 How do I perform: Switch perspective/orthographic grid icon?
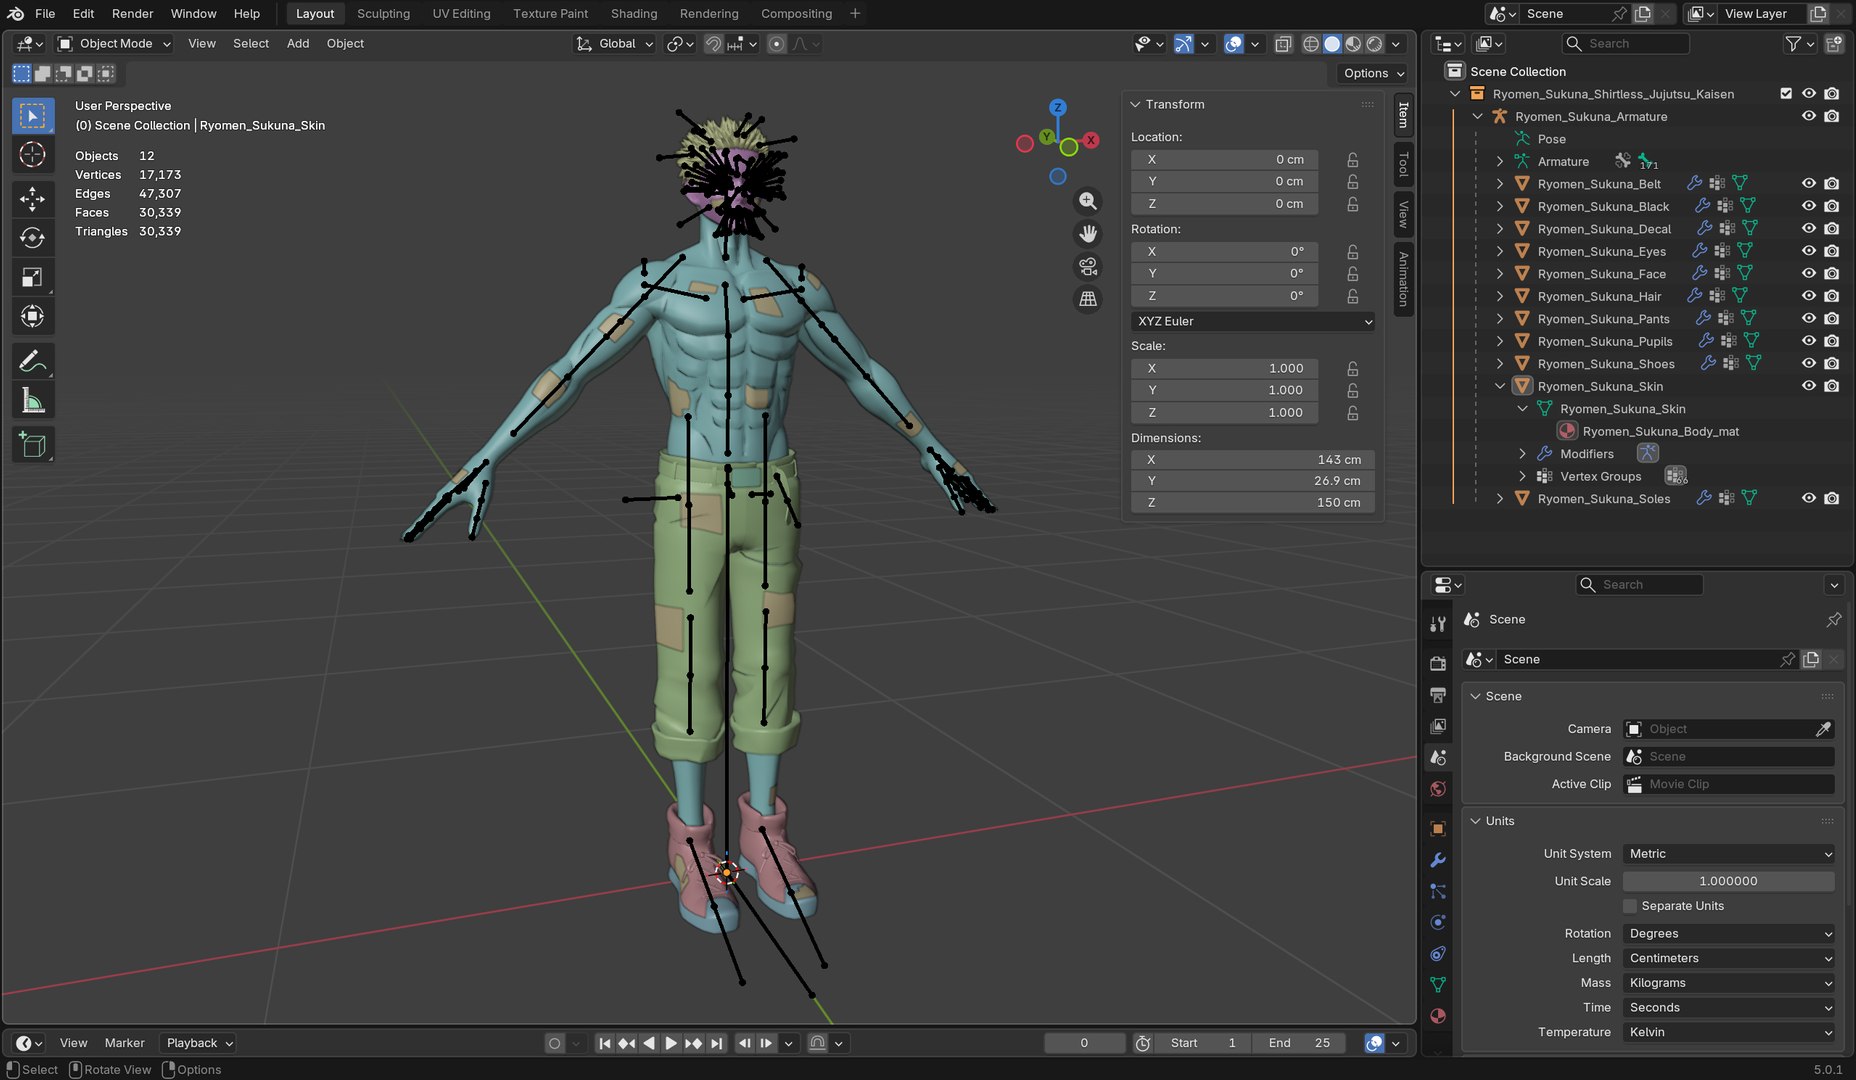coord(1087,299)
